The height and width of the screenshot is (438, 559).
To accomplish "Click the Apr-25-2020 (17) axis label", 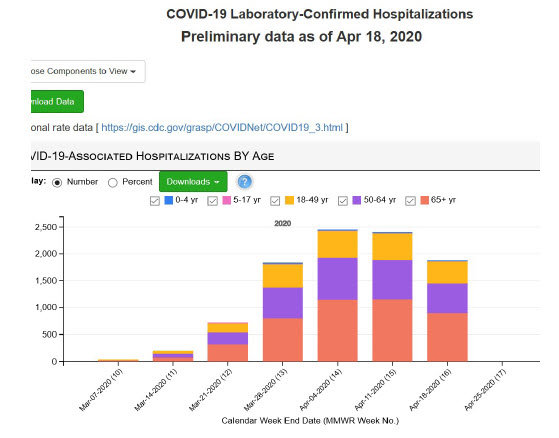I will (485, 390).
